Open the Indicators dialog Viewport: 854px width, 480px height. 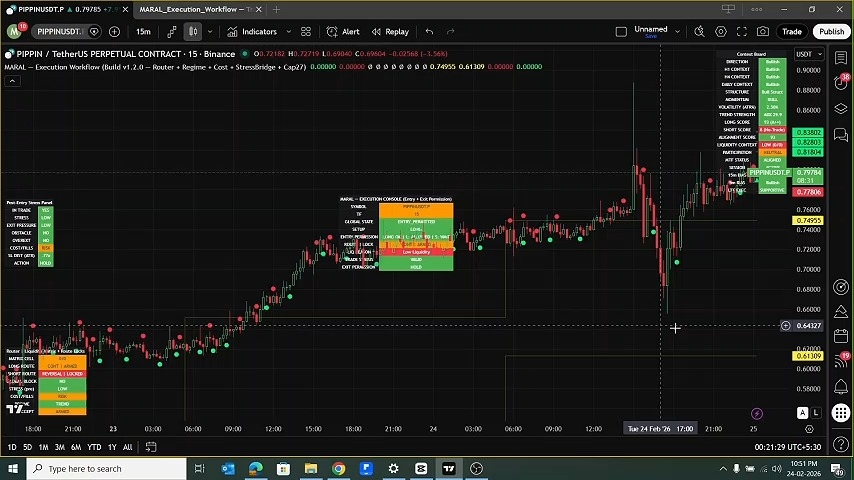(x=252, y=32)
